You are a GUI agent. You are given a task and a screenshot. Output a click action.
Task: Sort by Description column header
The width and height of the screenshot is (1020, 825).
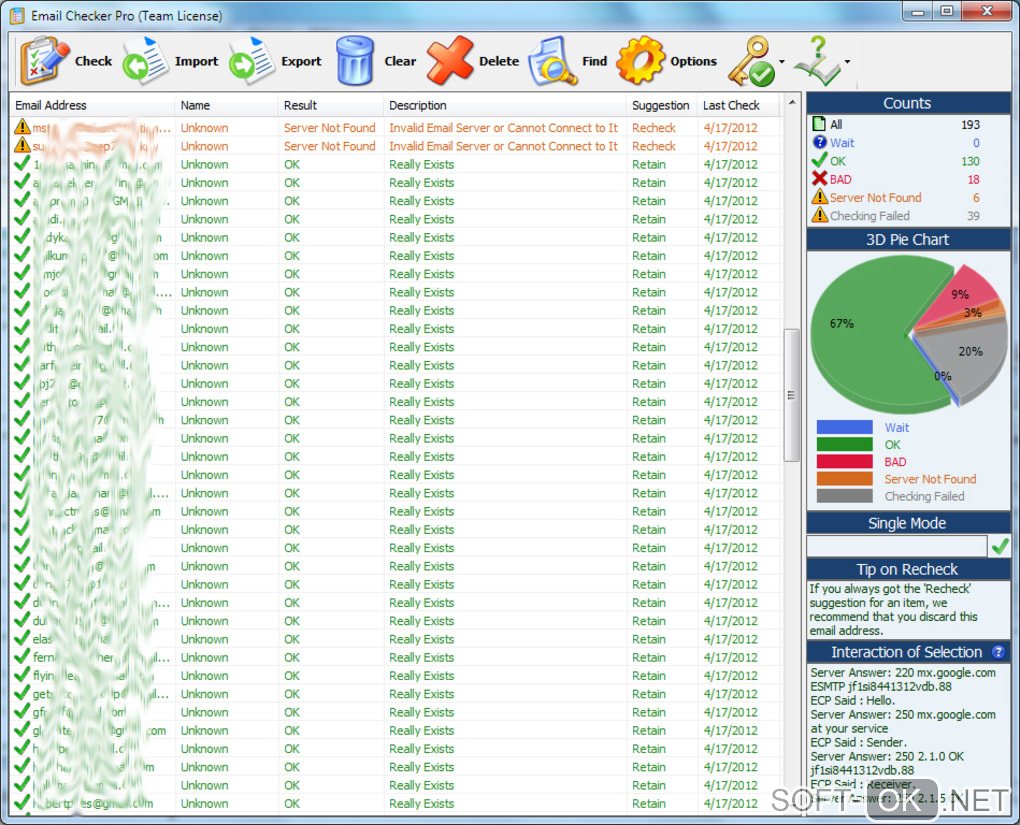click(504, 105)
